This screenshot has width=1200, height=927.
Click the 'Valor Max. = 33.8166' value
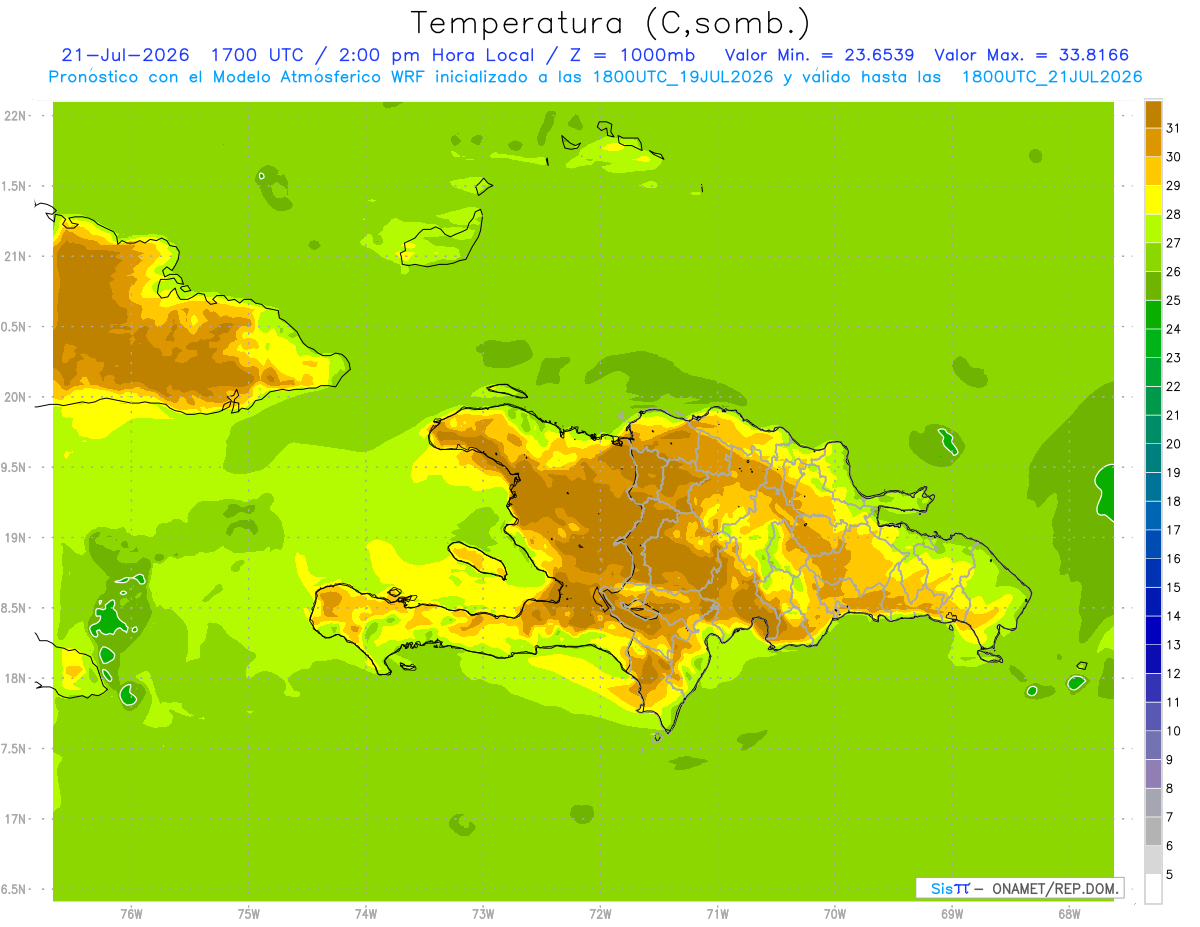pyautogui.click(x=1031, y=55)
